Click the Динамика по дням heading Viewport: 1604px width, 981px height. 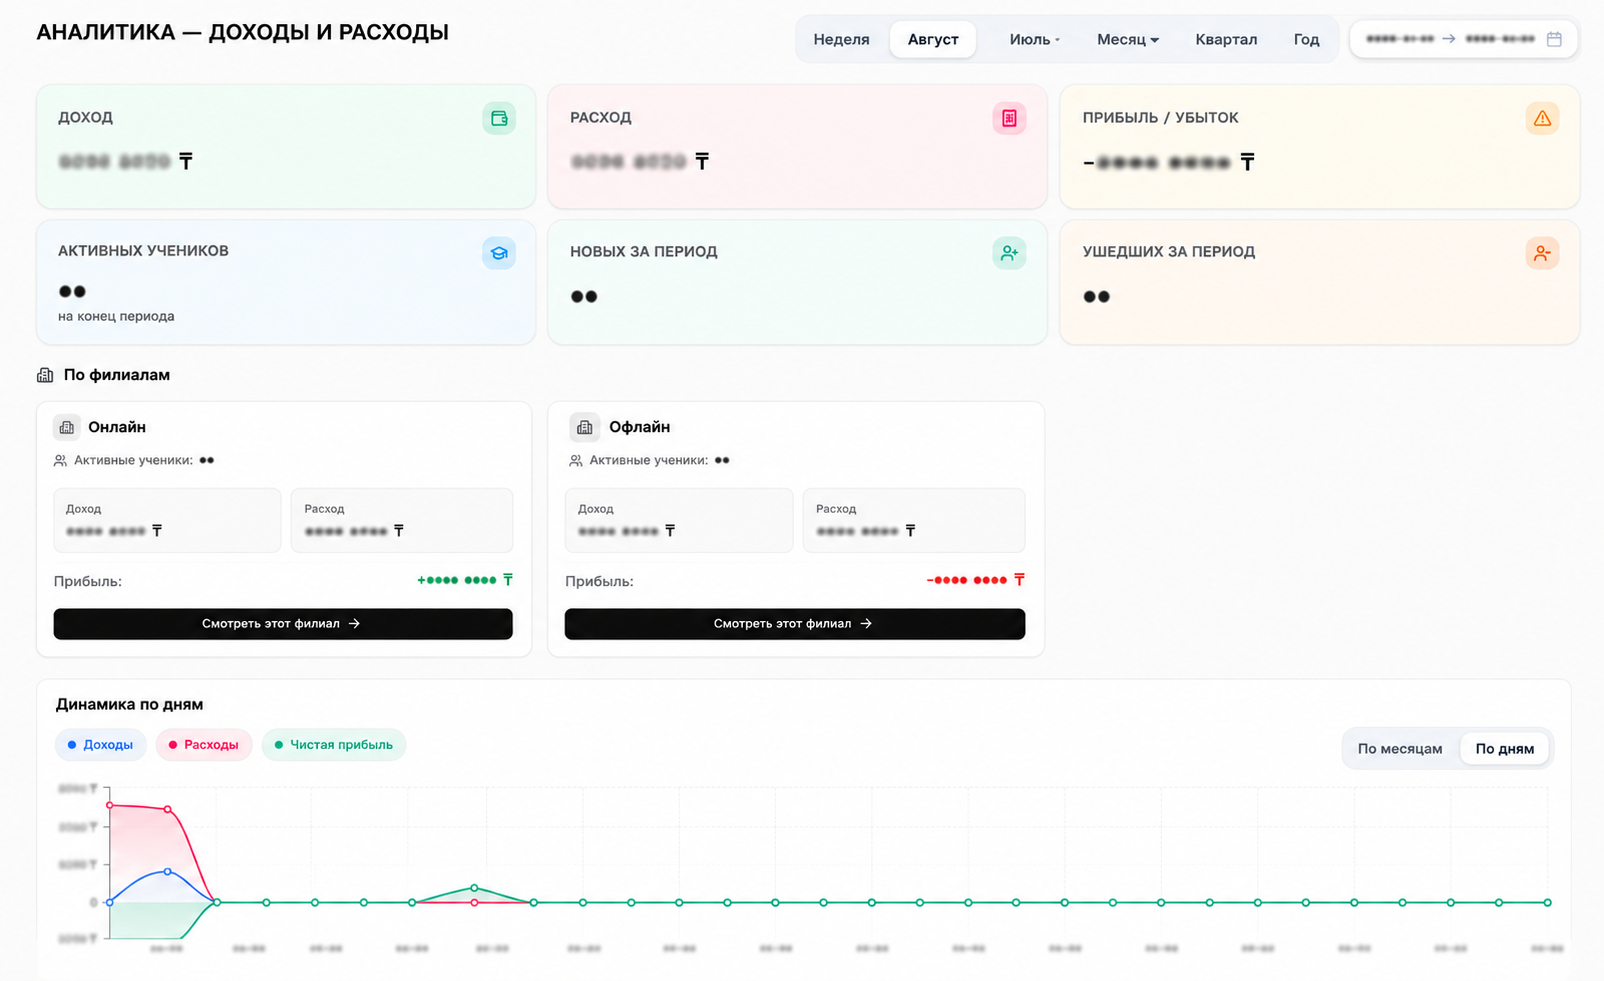[130, 704]
